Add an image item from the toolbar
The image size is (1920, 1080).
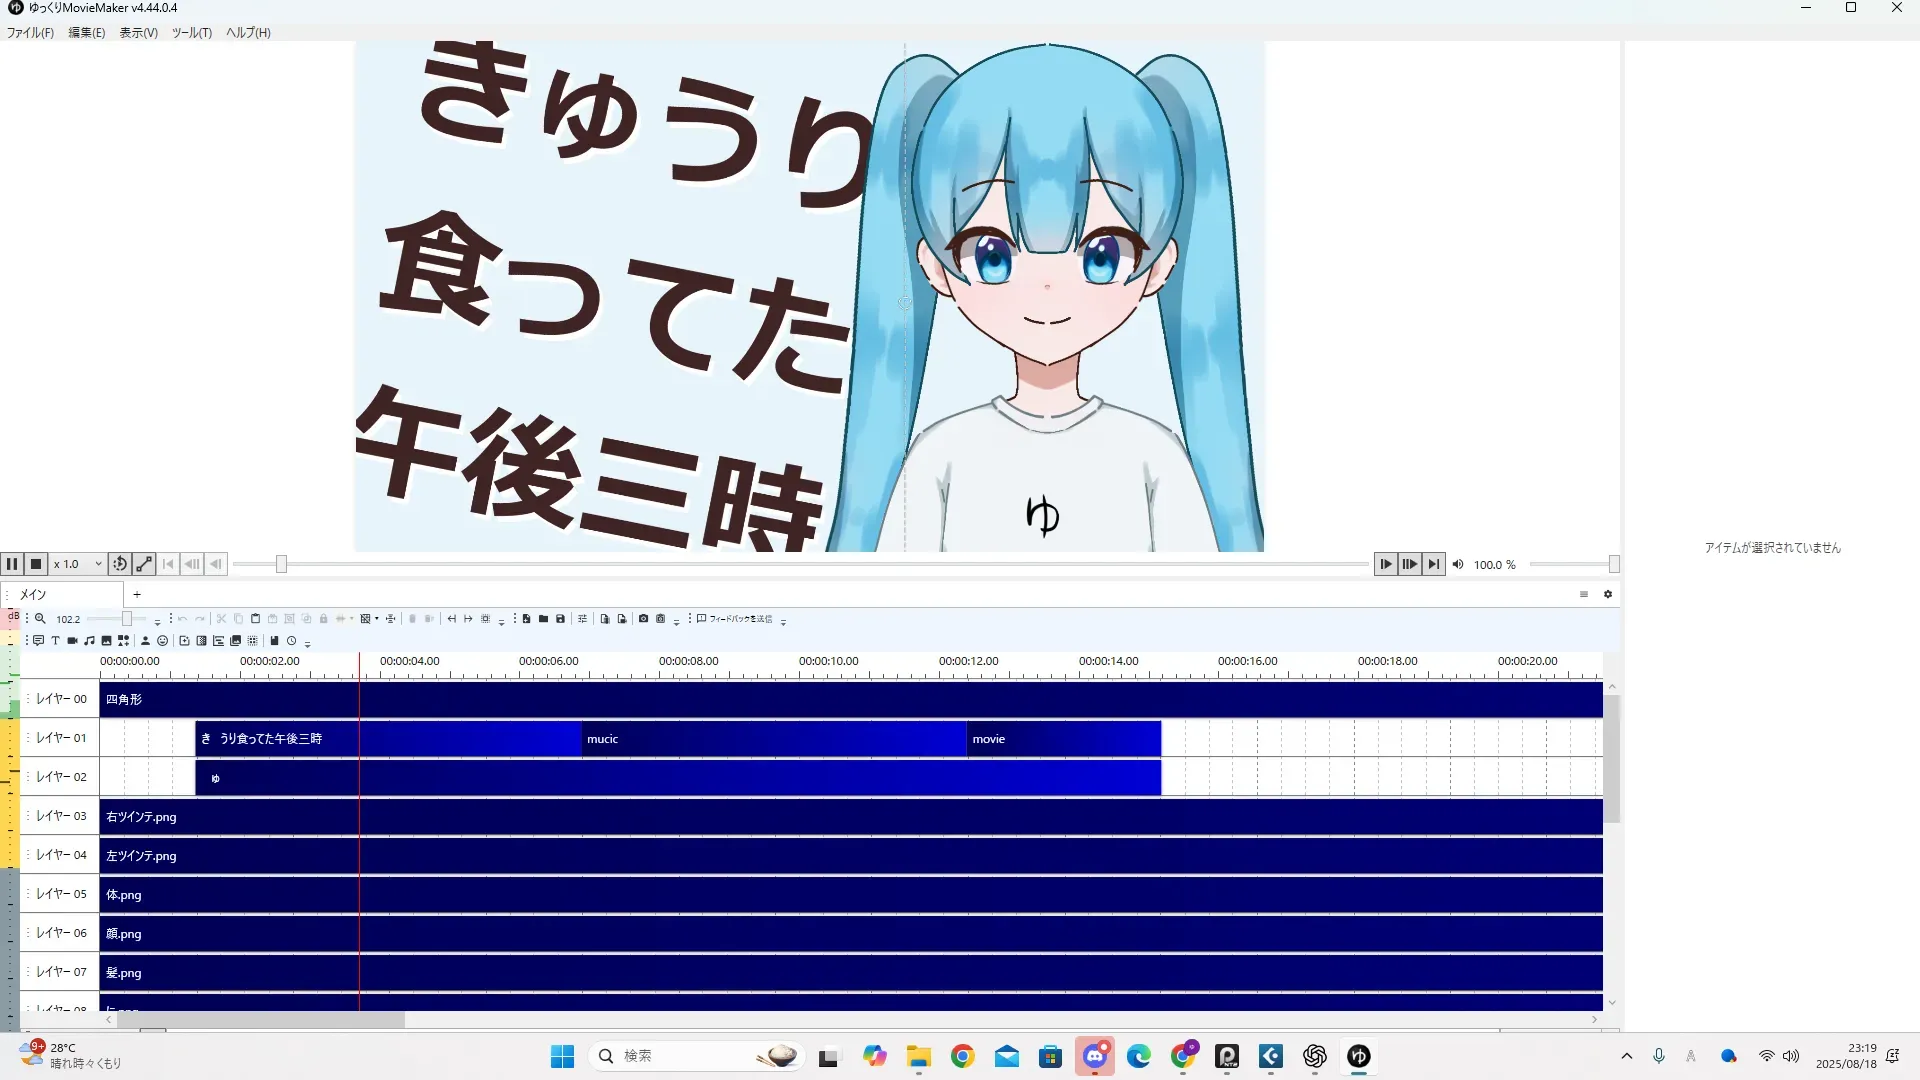[x=106, y=641]
